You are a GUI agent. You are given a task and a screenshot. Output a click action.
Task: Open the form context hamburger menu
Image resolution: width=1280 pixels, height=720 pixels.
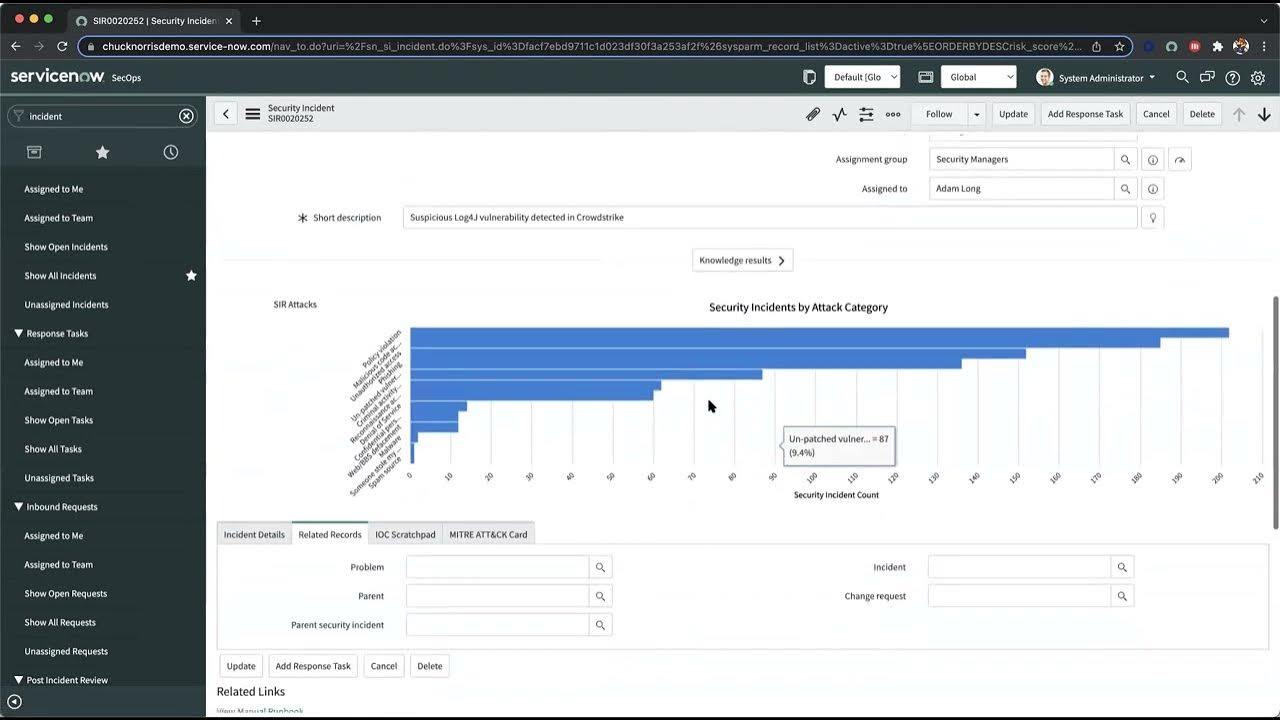pyautogui.click(x=253, y=114)
